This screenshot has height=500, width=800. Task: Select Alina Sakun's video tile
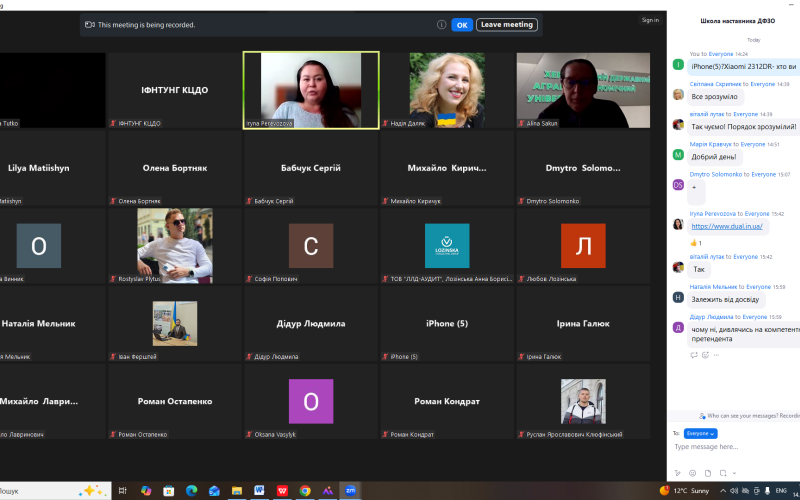click(x=583, y=90)
